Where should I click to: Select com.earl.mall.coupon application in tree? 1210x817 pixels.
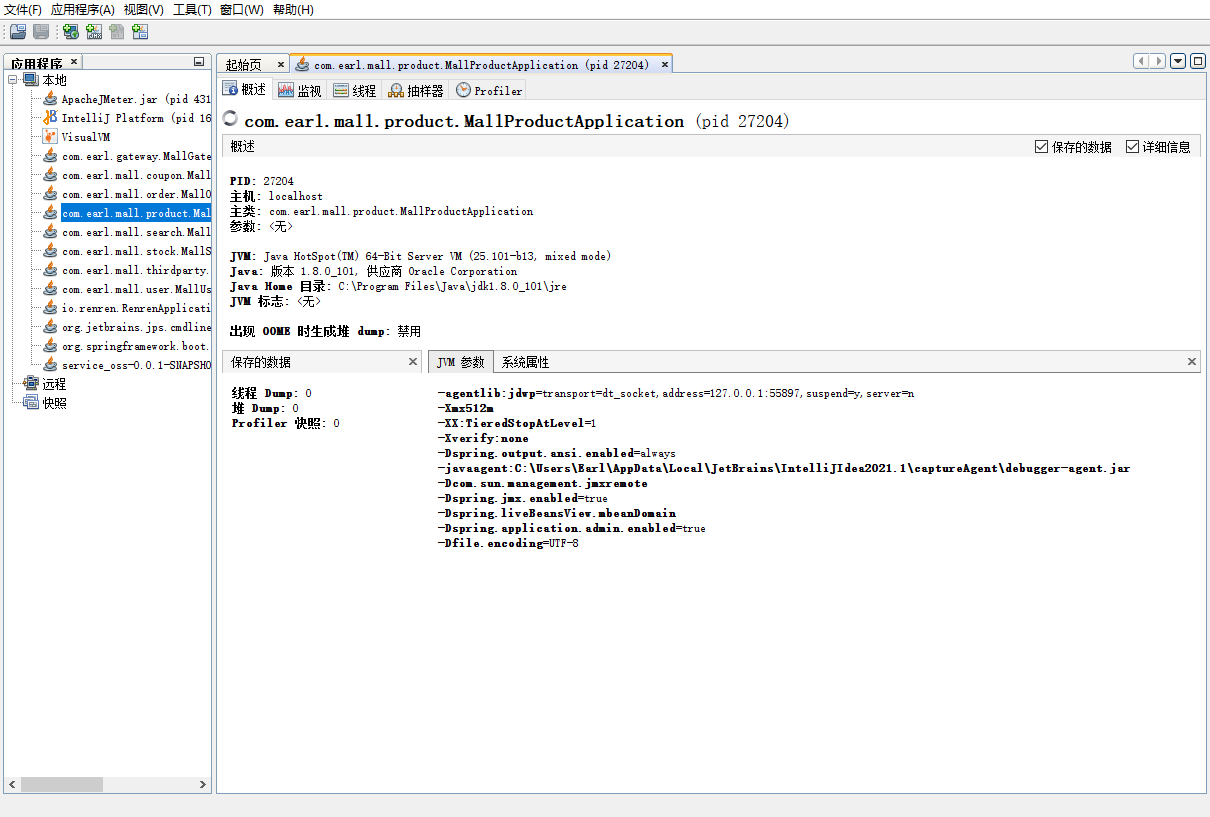(136, 175)
